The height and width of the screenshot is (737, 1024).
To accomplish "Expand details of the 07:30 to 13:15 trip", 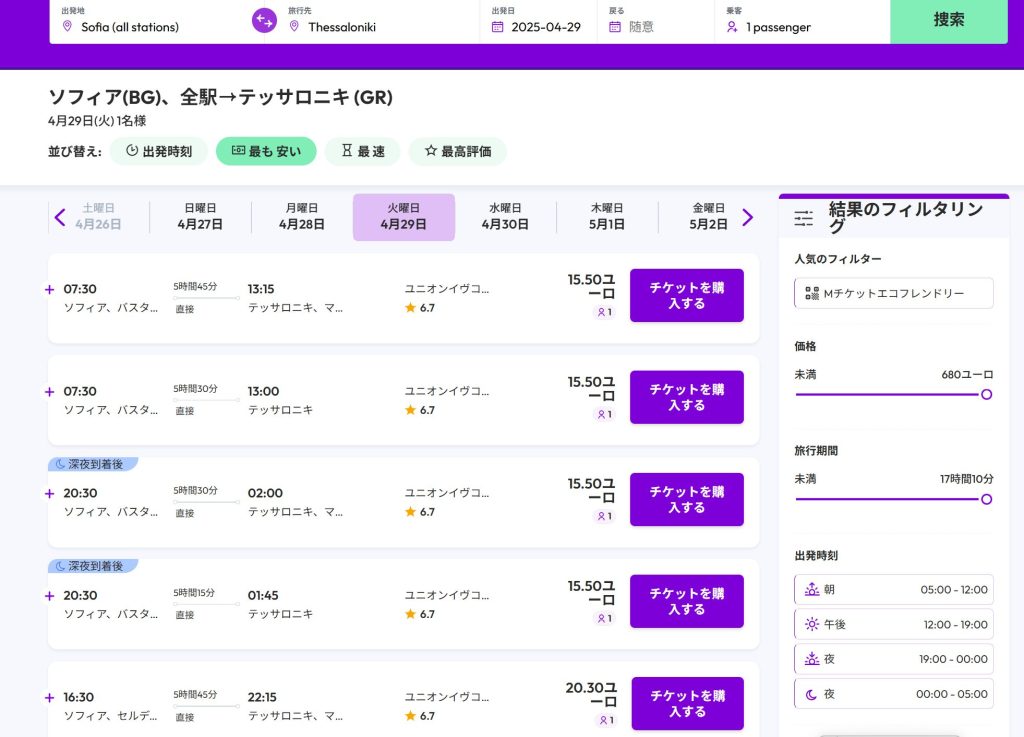I will click(x=50, y=289).
